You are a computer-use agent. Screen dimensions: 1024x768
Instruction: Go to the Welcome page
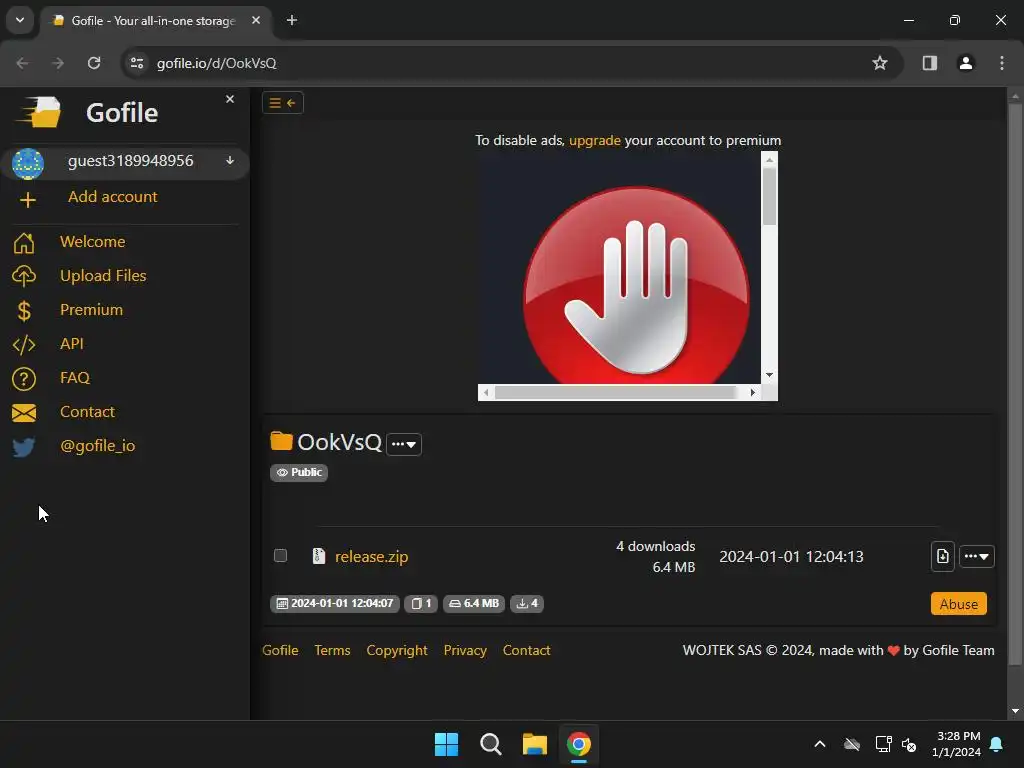[x=92, y=242]
